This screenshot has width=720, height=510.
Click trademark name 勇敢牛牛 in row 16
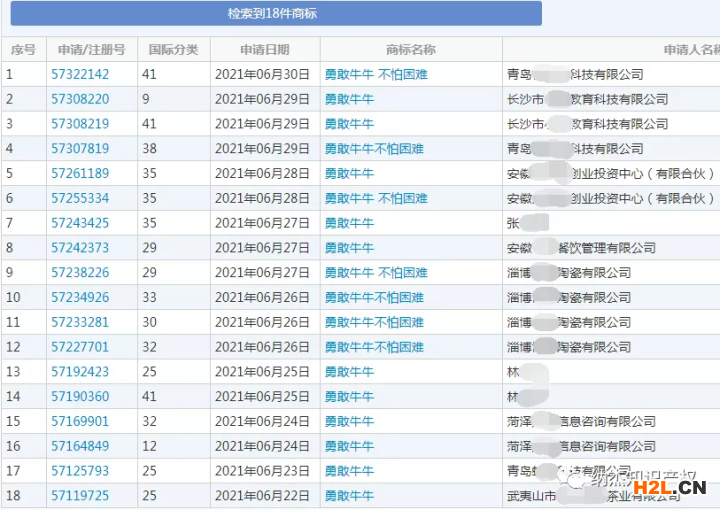349,446
